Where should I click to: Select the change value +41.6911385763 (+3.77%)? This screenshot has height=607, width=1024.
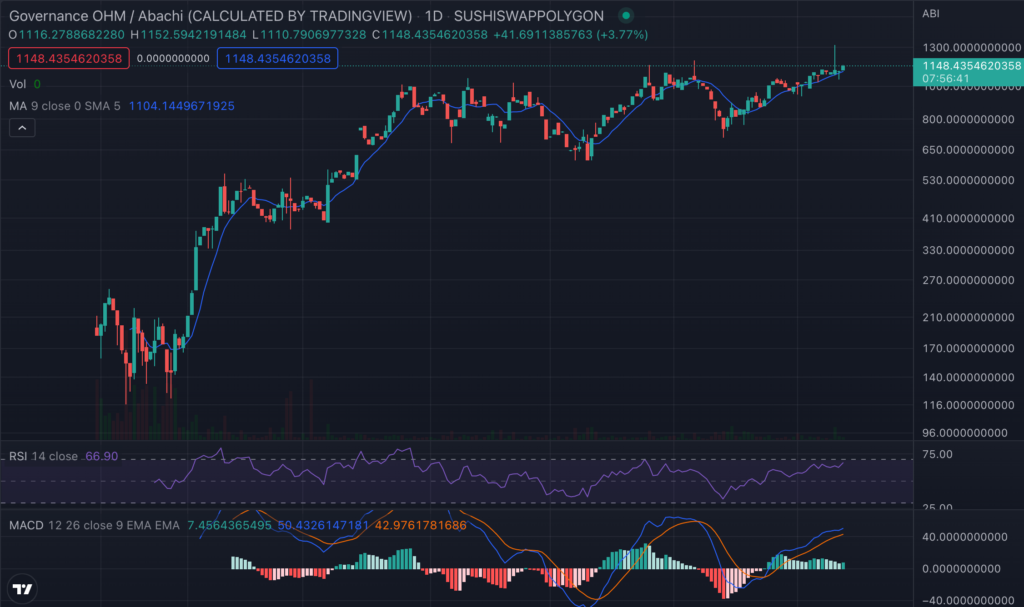tap(571, 35)
